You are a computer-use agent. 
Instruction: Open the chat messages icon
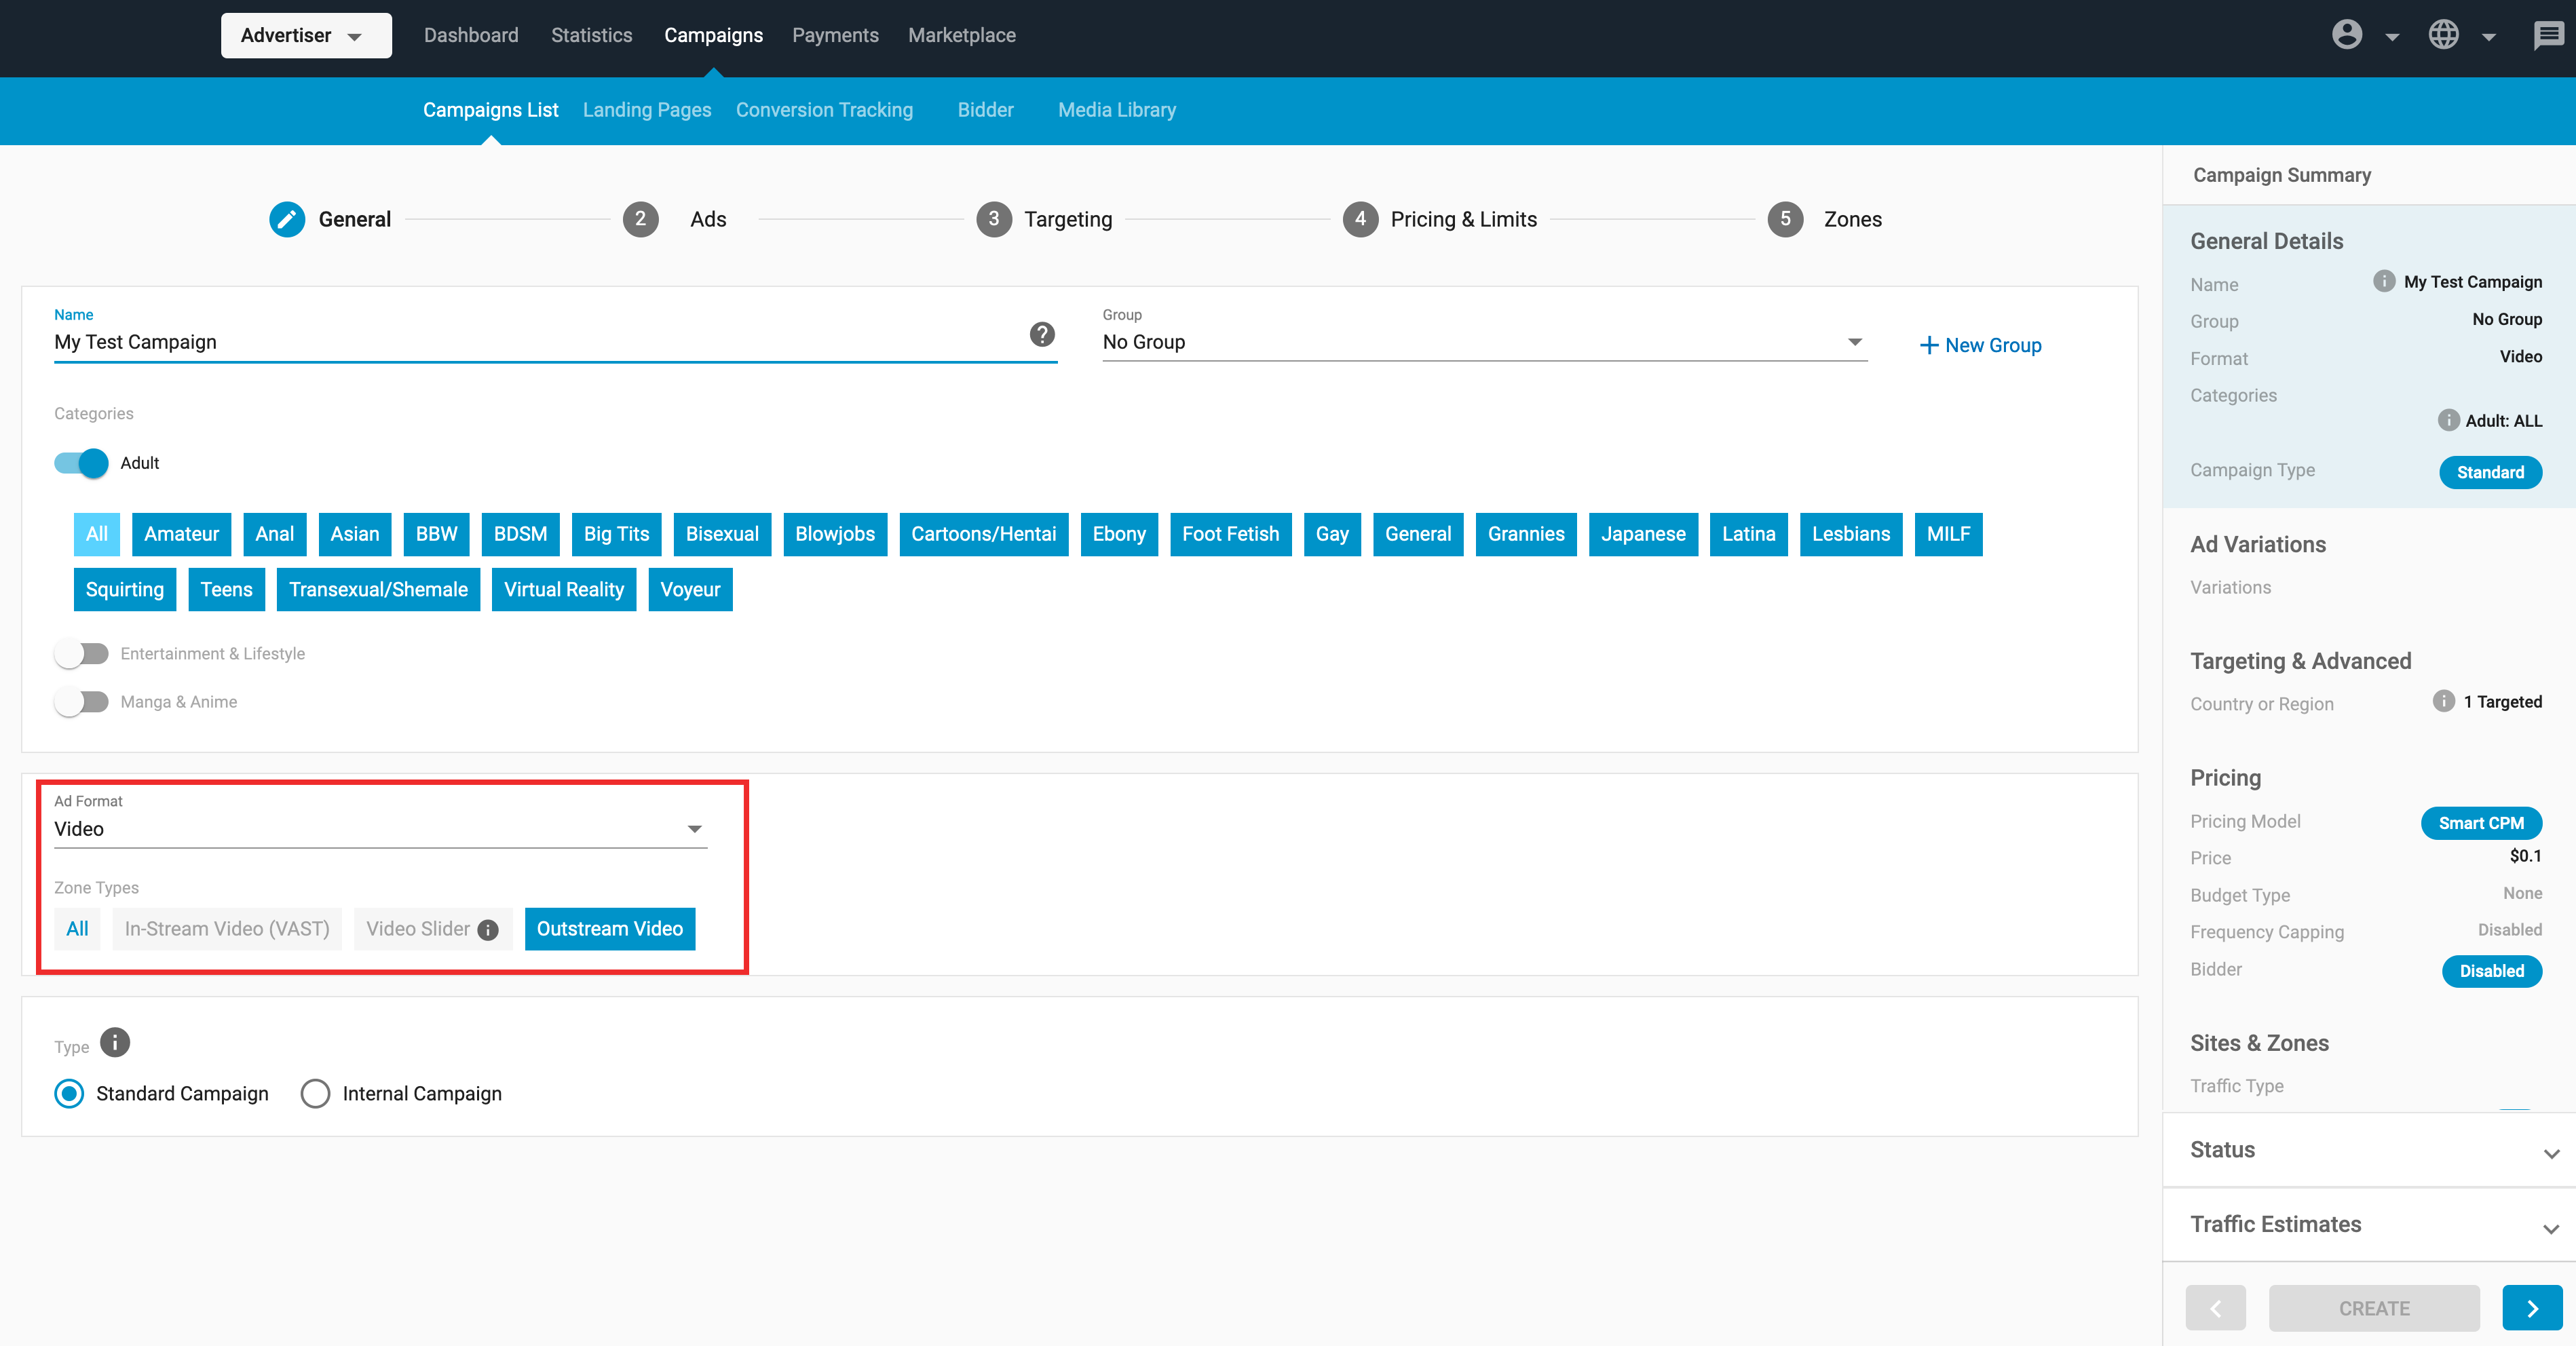pos(2547,35)
